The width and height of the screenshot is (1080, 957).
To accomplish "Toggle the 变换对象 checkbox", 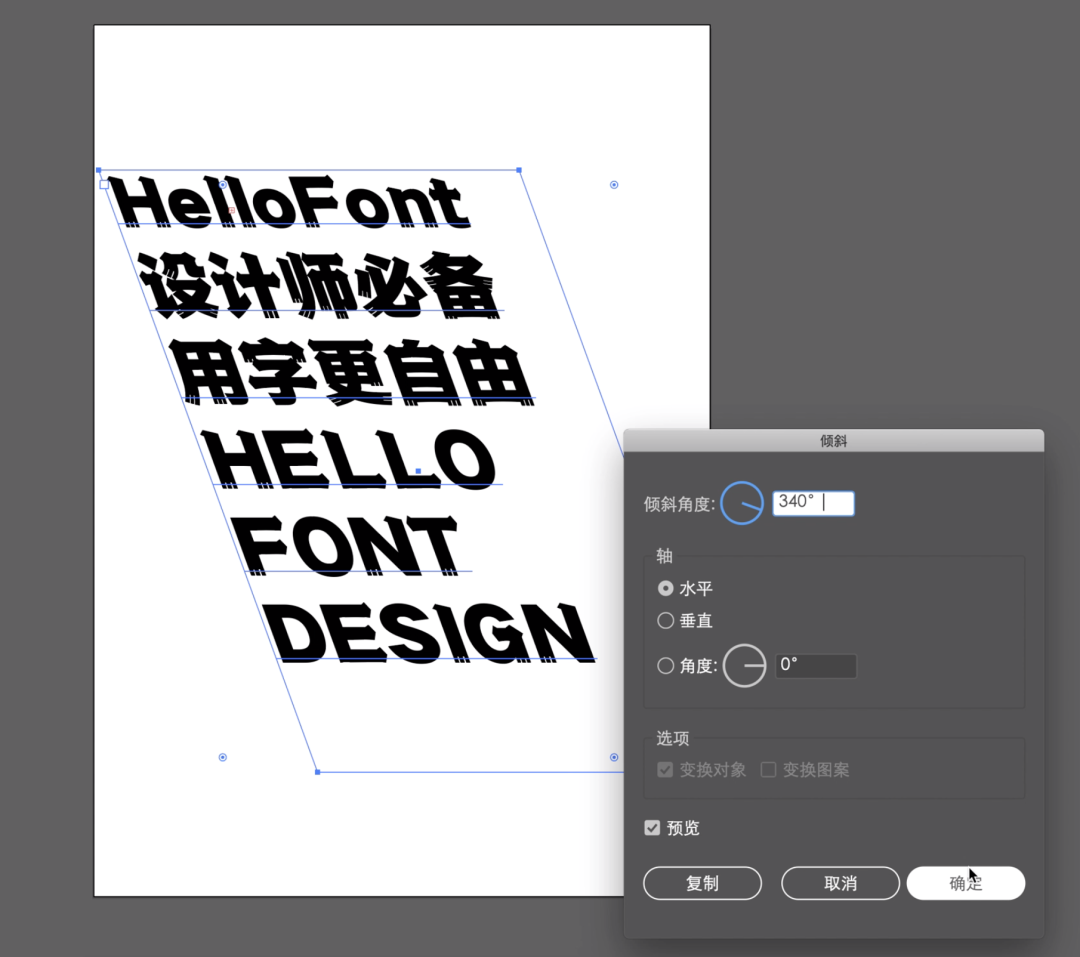I will (x=666, y=770).
